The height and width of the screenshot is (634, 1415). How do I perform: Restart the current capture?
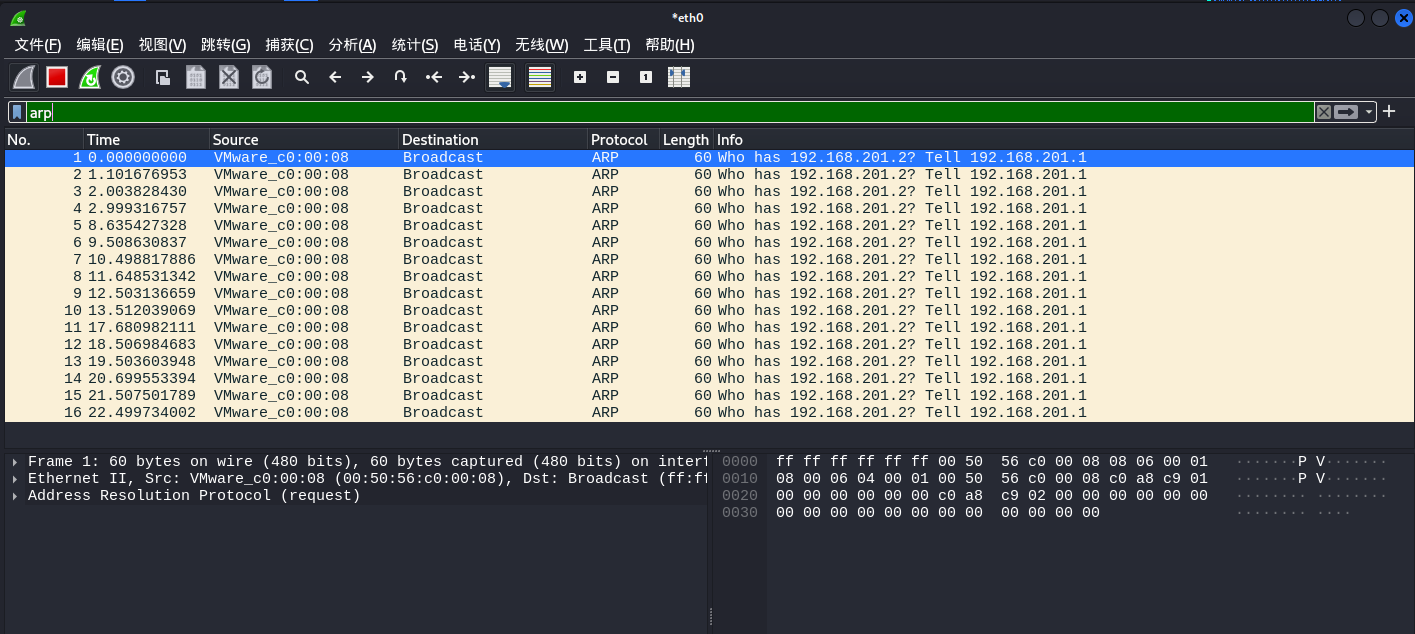pyautogui.click(x=90, y=77)
